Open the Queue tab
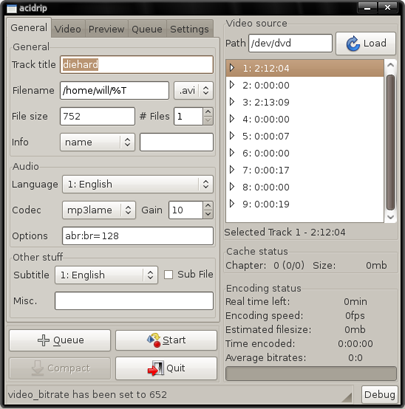This screenshot has height=409, width=405. [147, 29]
